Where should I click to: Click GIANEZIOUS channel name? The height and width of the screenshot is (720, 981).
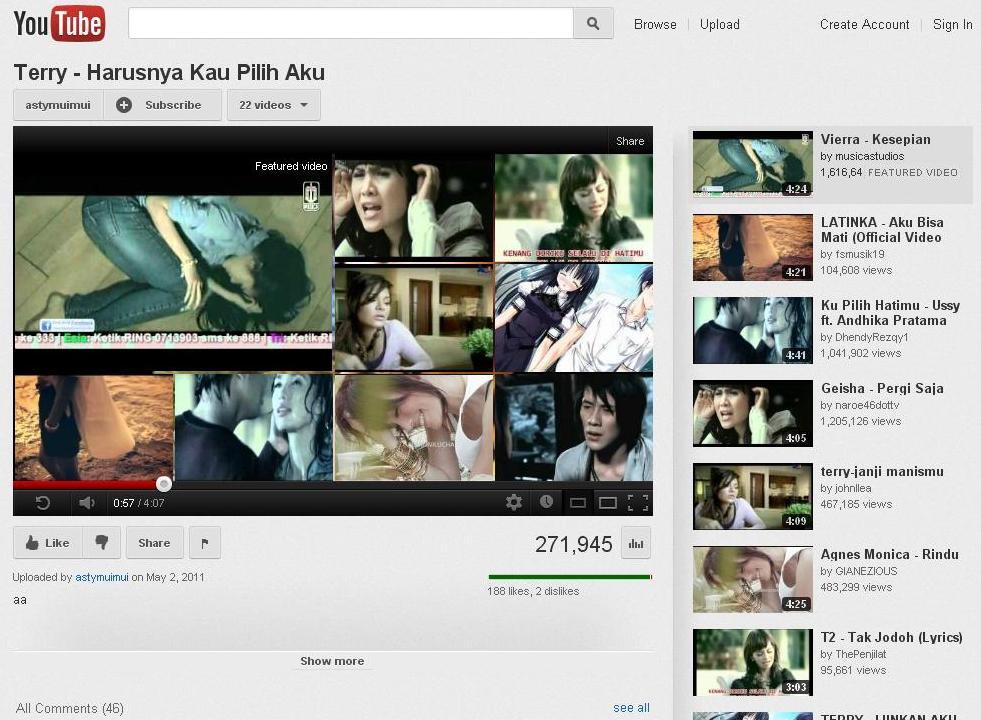click(866, 571)
